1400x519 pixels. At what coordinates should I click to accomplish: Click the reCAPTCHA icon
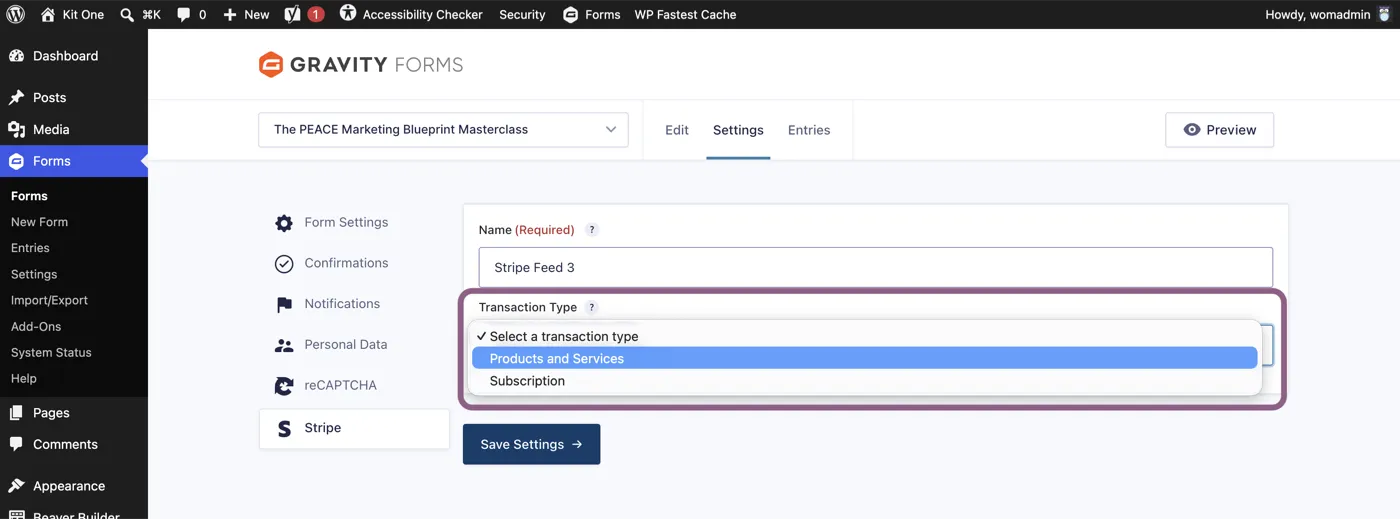[x=284, y=386]
